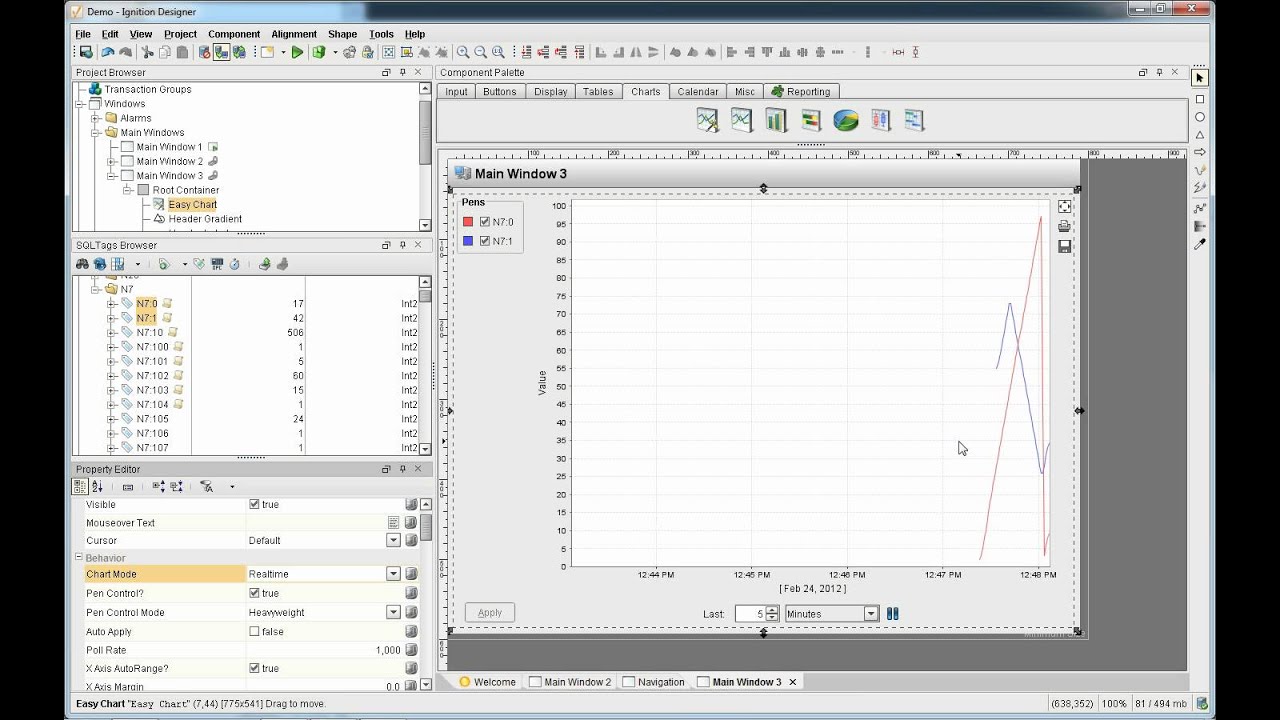Open the Minutes time unit dropdown

[x=871, y=614]
